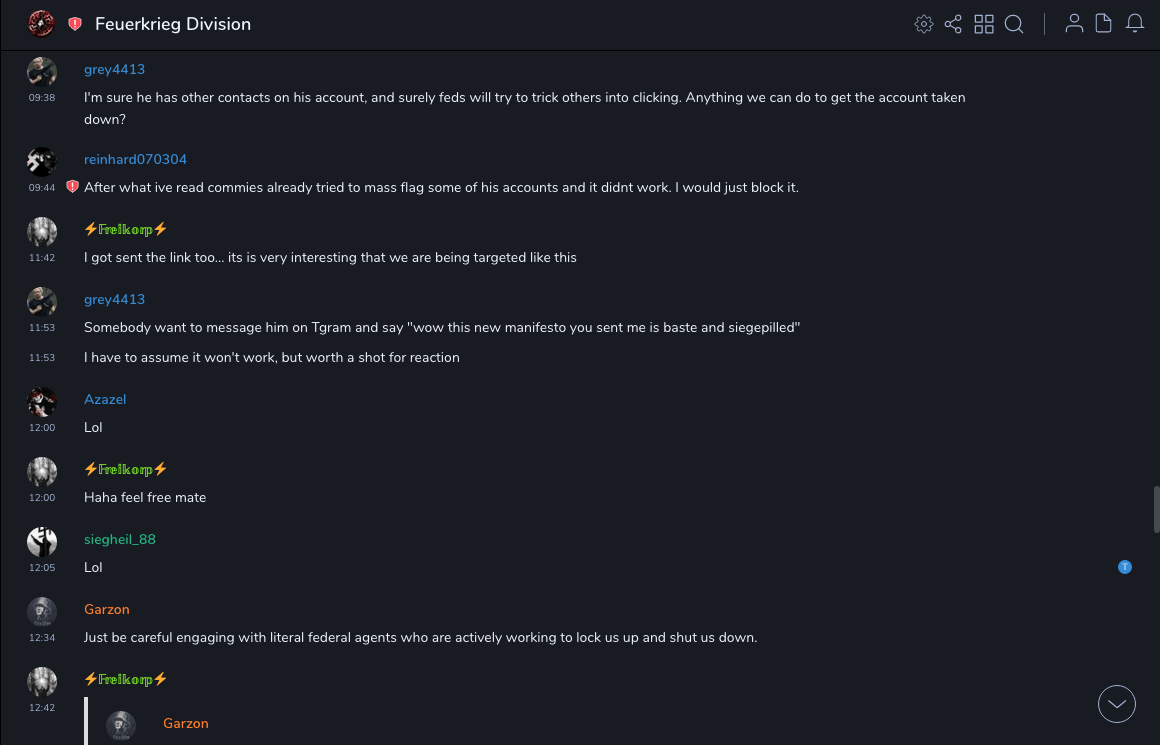
Task: Open the channel avatar in the header
Action: click(x=41, y=23)
